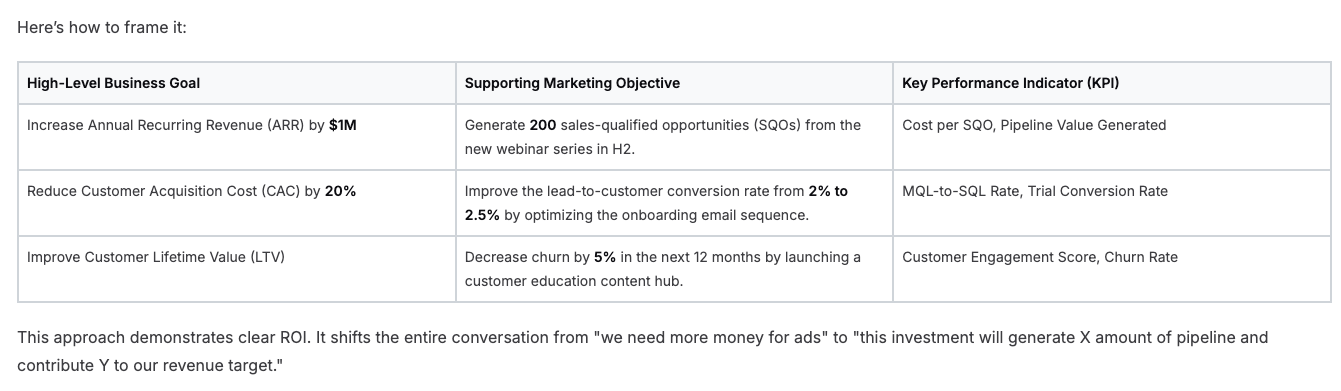Click the 'This approach demonstrates clear ROI' paragraph

[642, 352]
